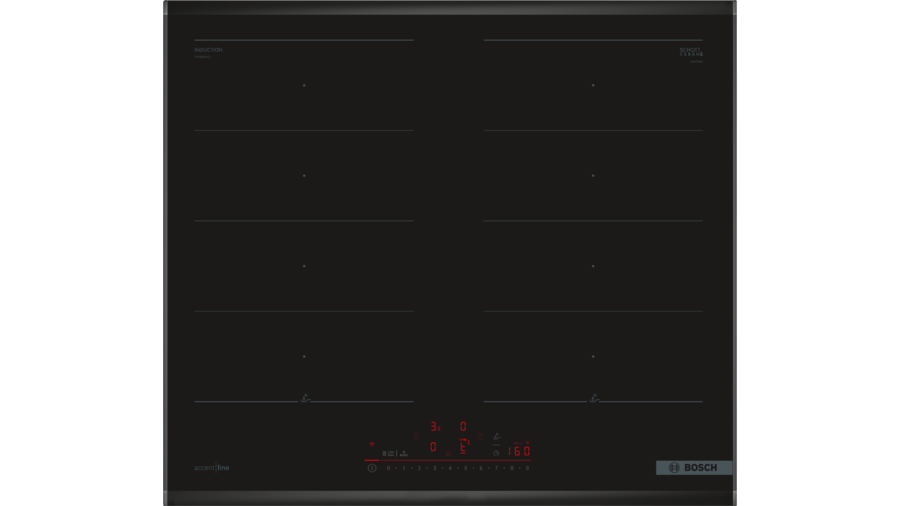Screen dimensions: 900x506
Task: Select the bottom-left zone display showing 0
Action: 433,447
